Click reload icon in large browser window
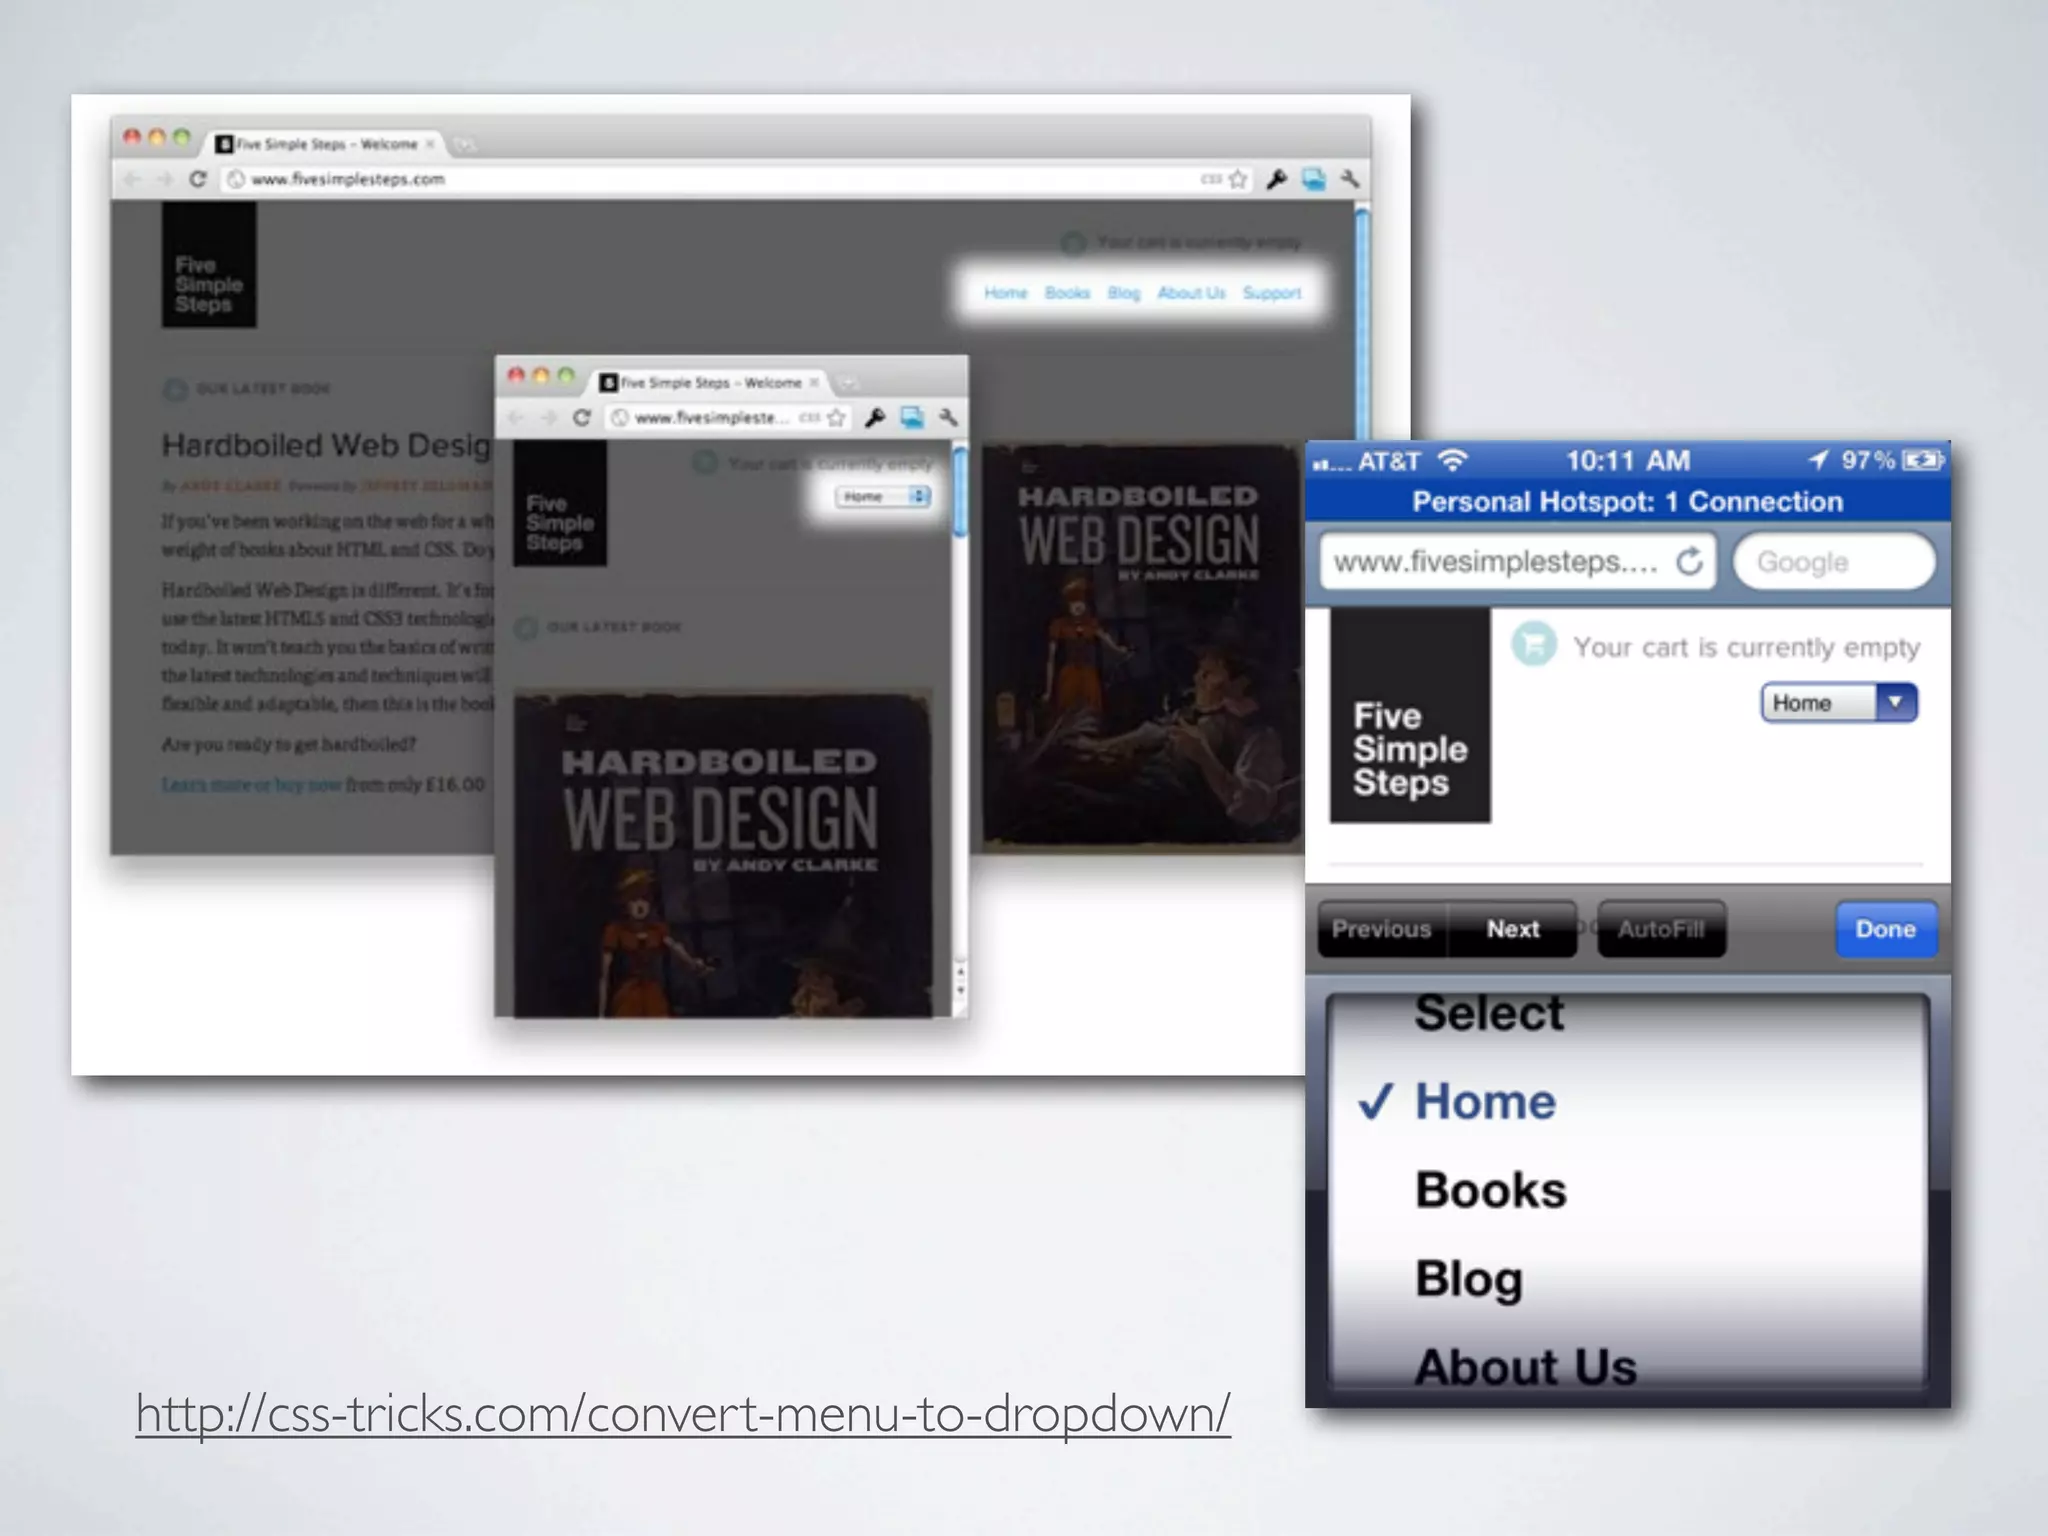The width and height of the screenshot is (2048, 1536). tap(197, 179)
